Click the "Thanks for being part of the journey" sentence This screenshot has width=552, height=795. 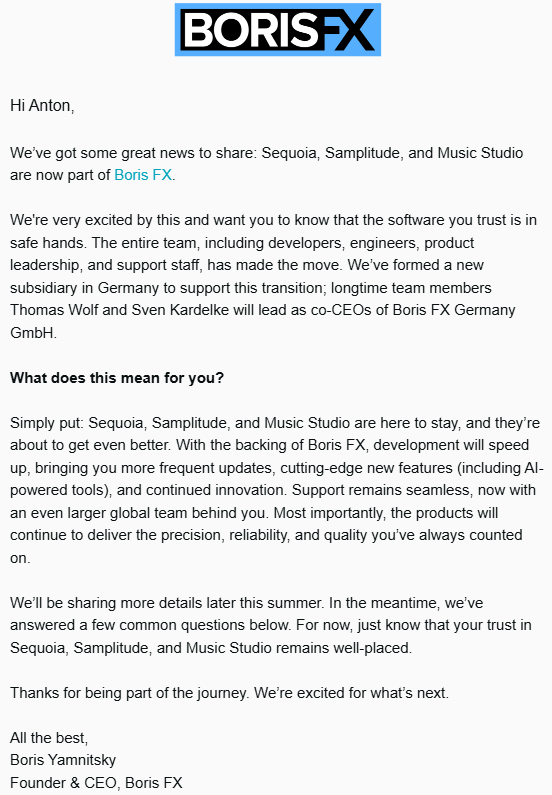pyautogui.click(x=129, y=693)
